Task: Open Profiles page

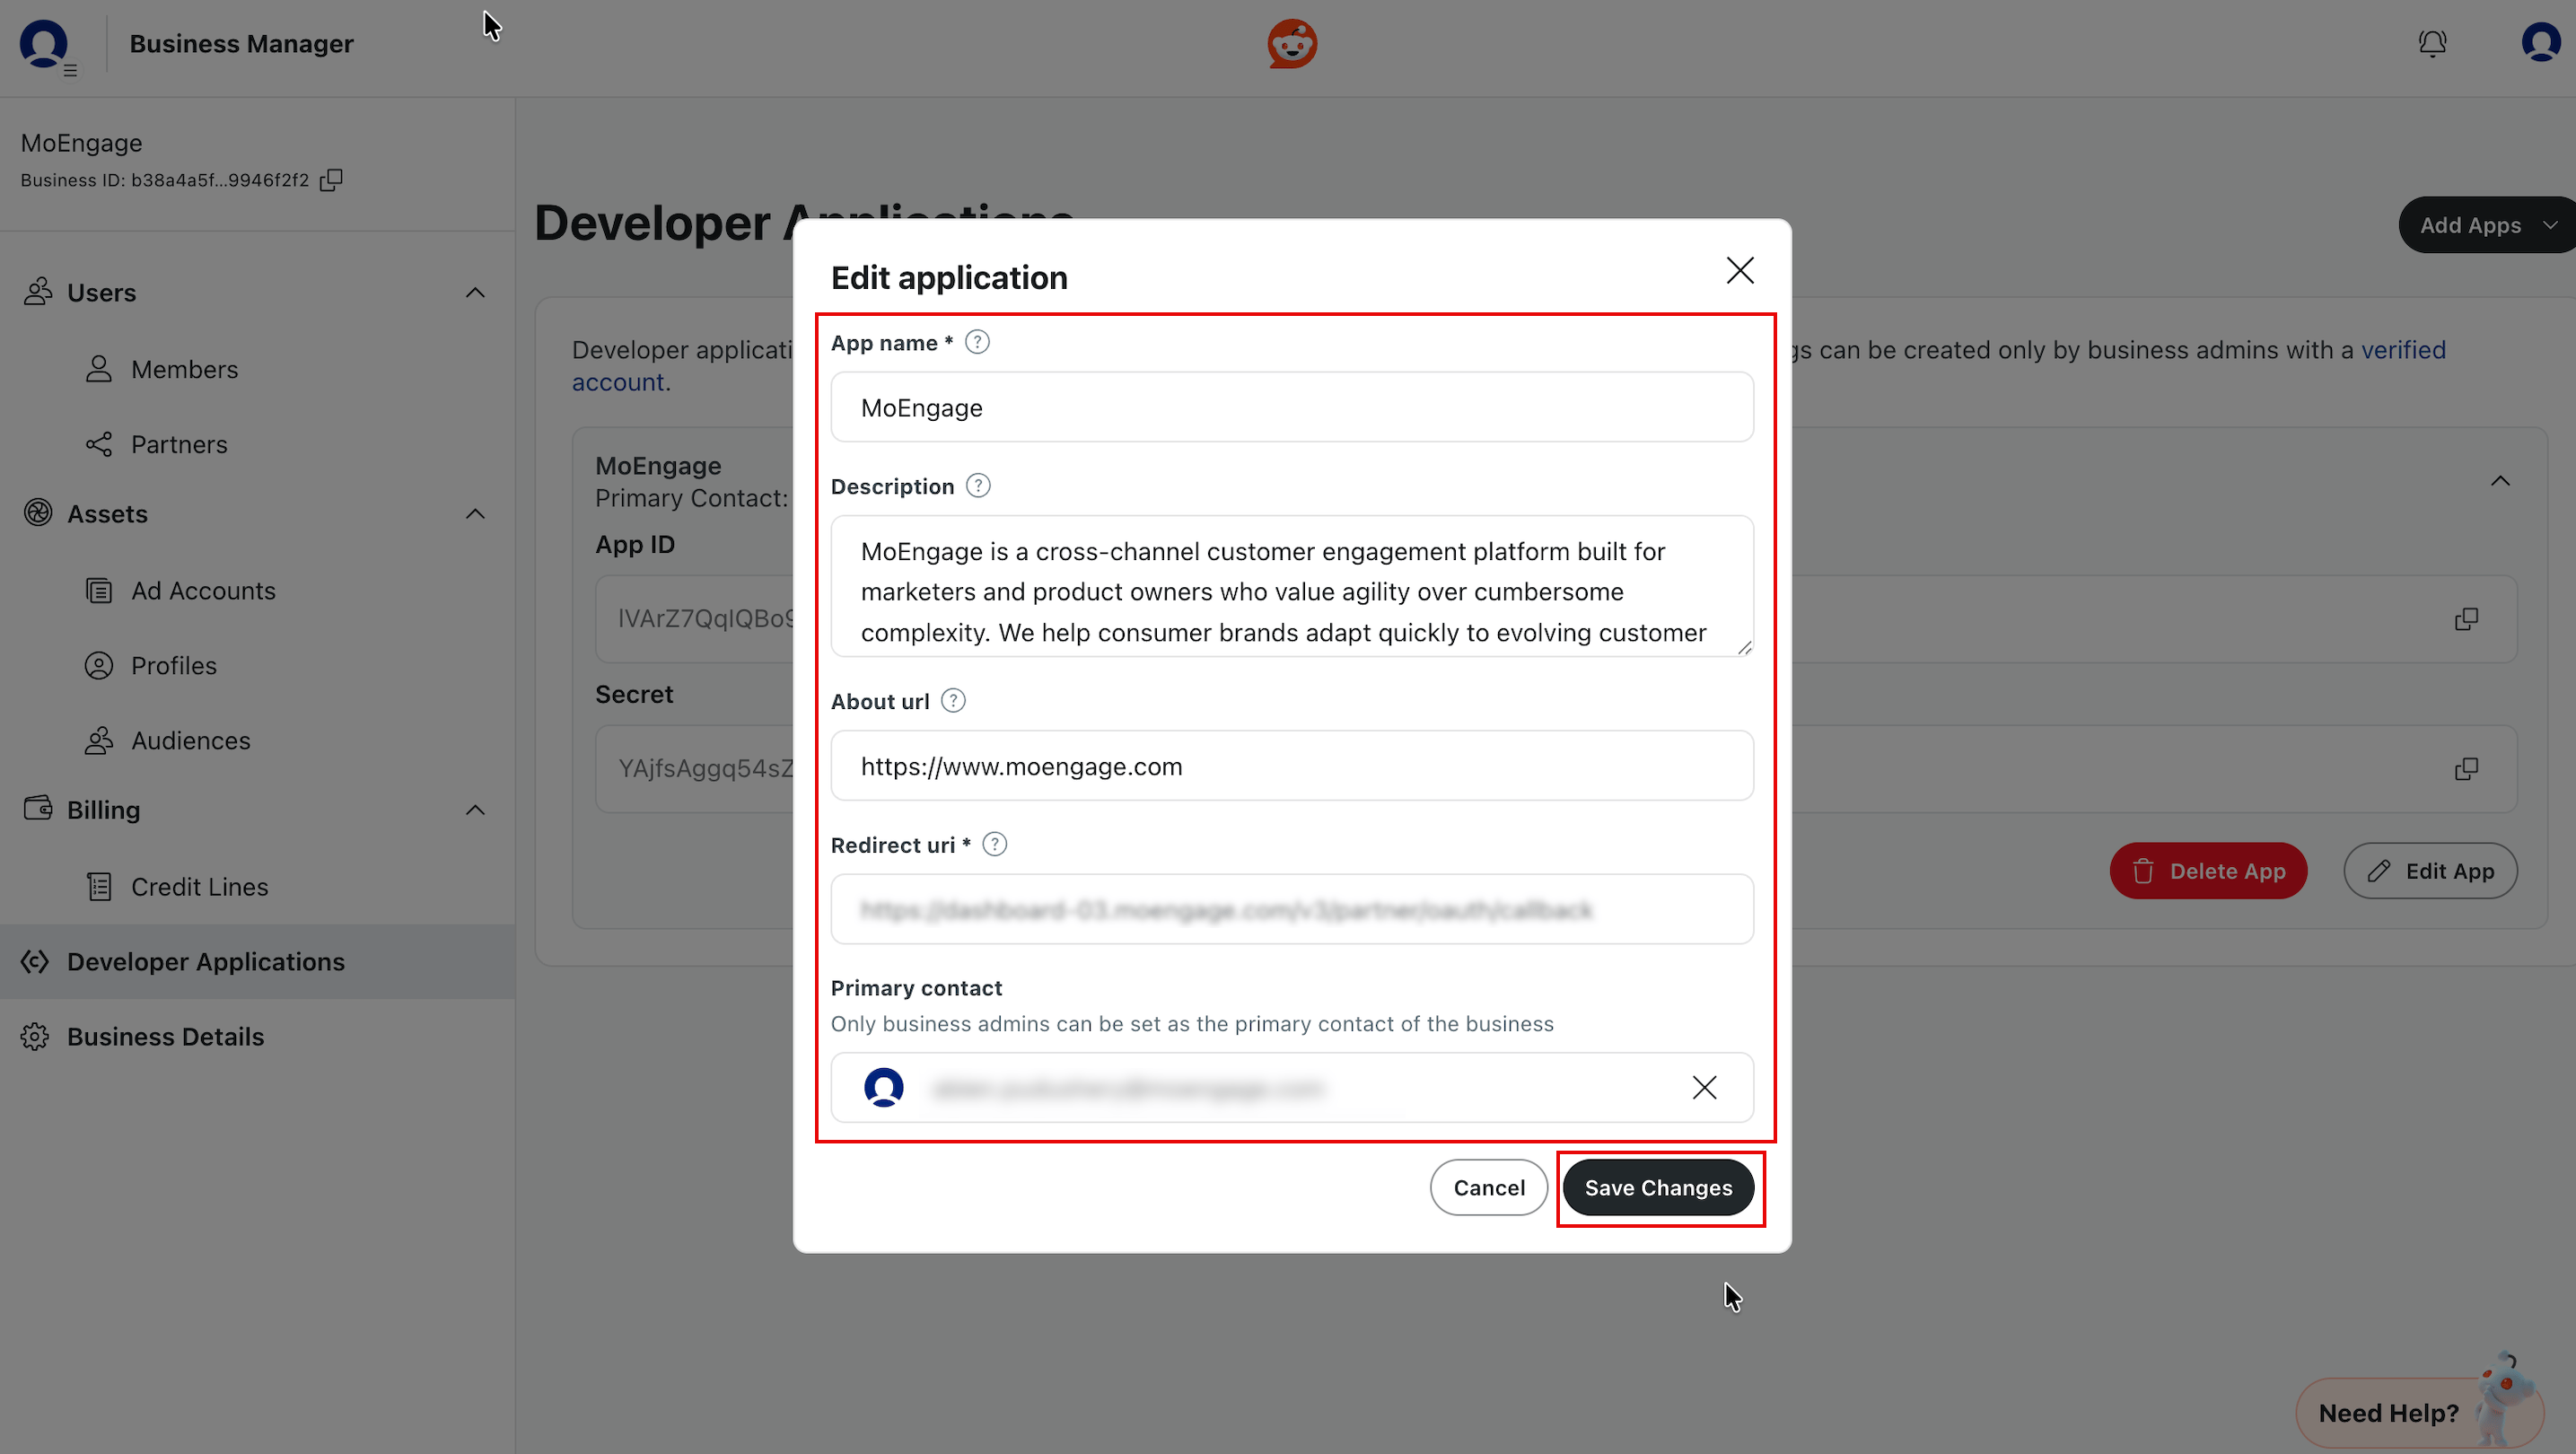Action: 173,666
